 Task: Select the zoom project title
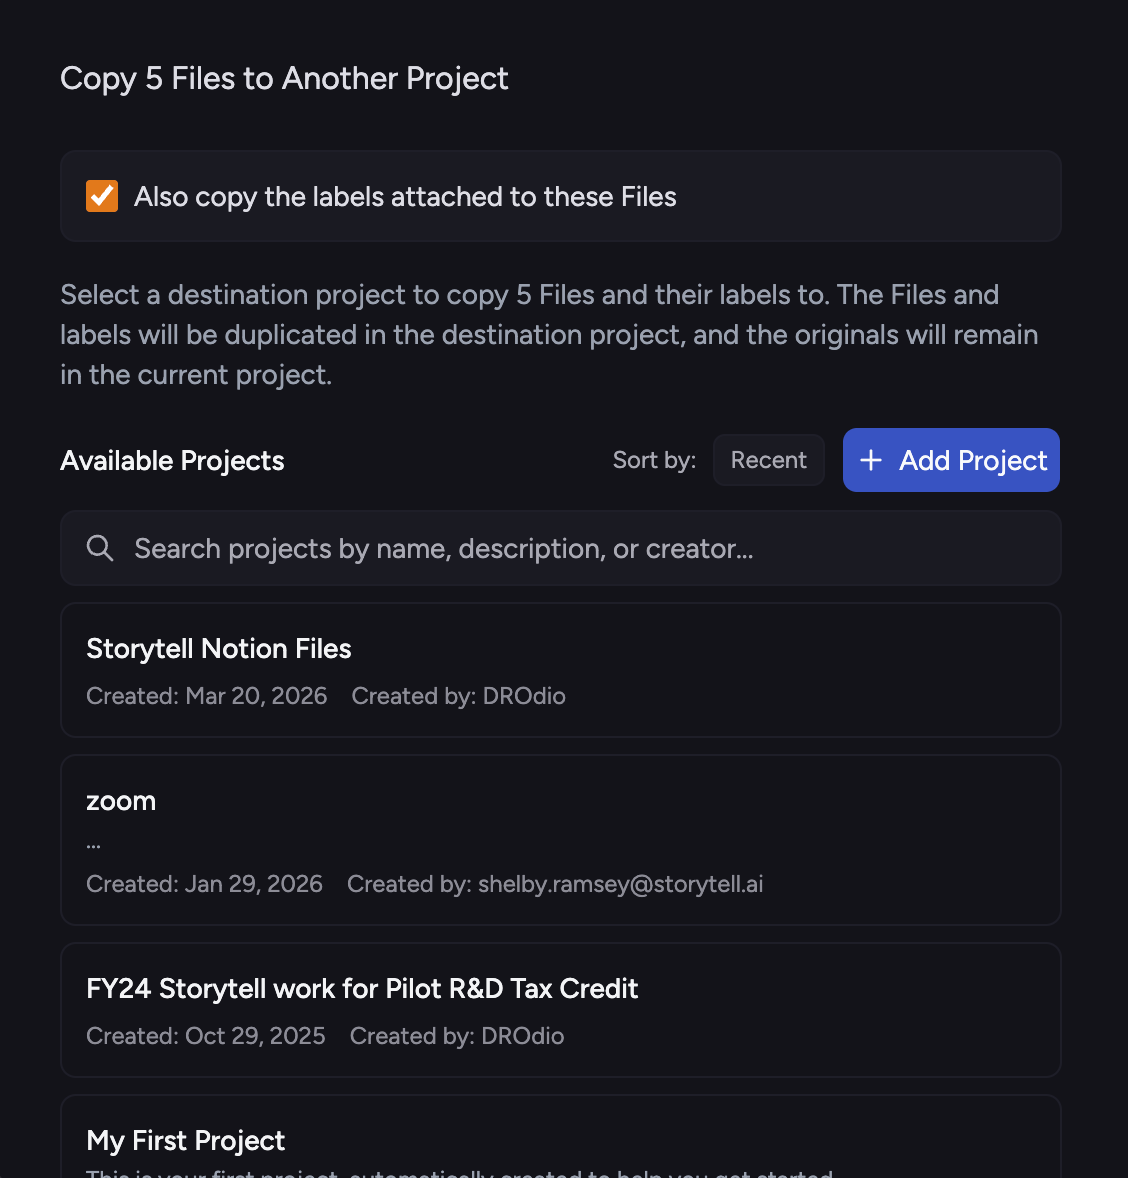point(121,801)
